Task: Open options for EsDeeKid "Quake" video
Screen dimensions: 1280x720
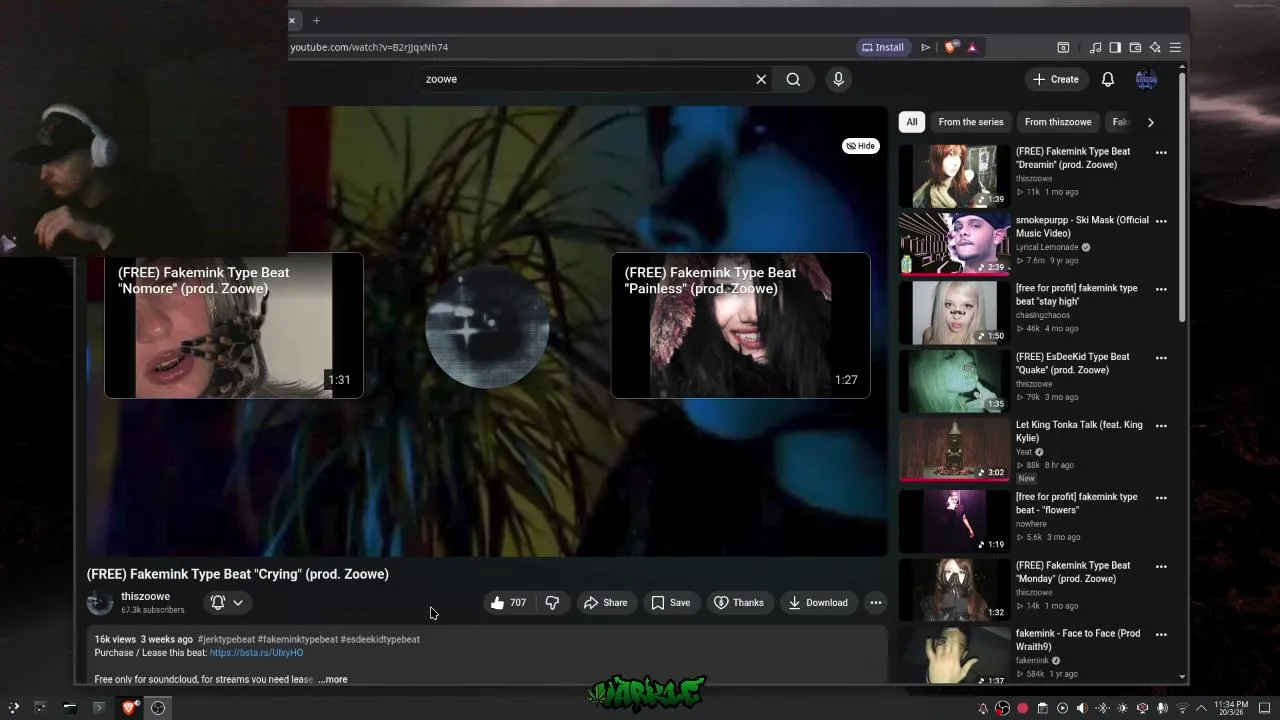Action: click(x=1161, y=358)
